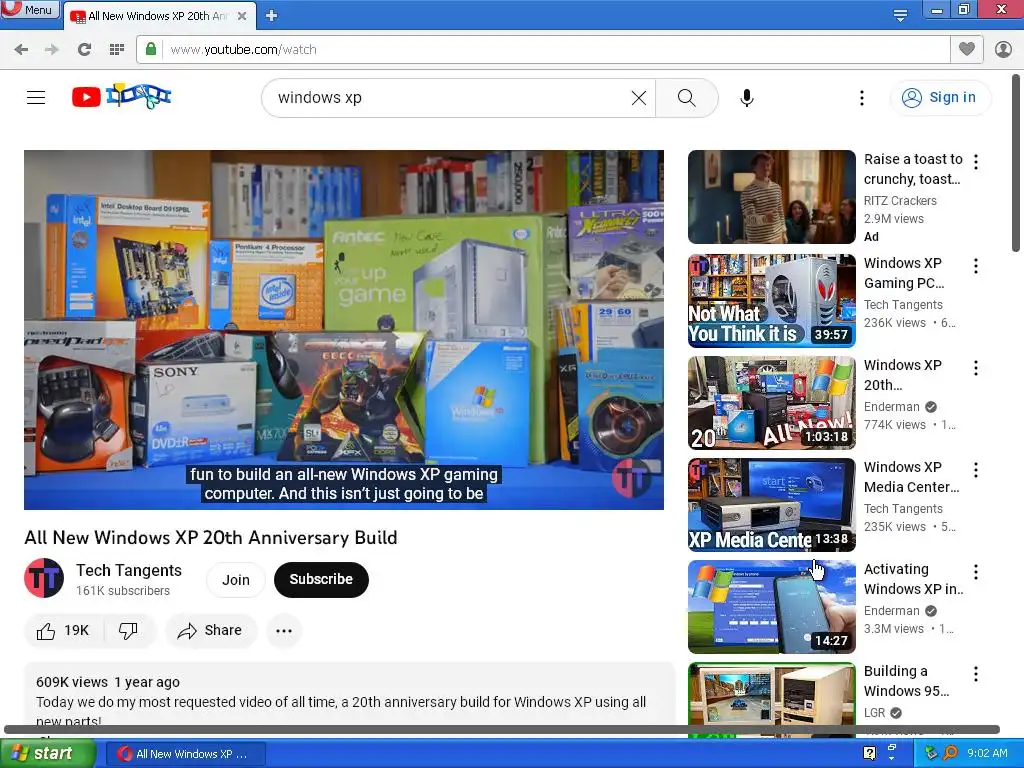Open options for Activating Windows XP video

pos(976,573)
